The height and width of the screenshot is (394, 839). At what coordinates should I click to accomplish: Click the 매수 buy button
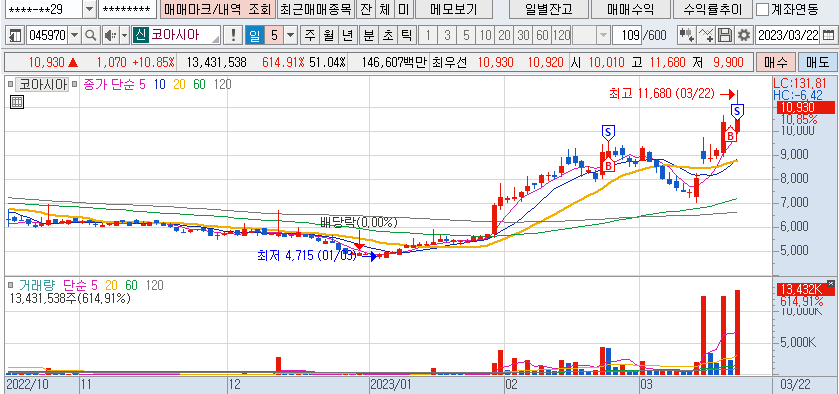[x=775, y=63]
